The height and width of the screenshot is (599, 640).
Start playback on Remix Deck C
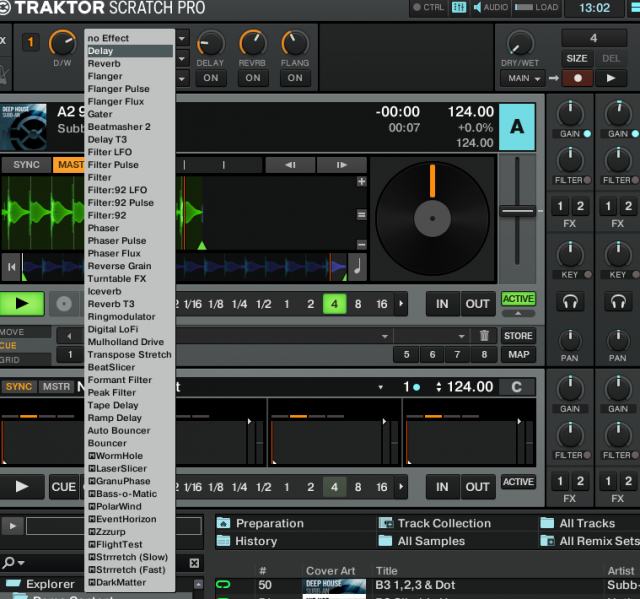click(x=22, y=486)
